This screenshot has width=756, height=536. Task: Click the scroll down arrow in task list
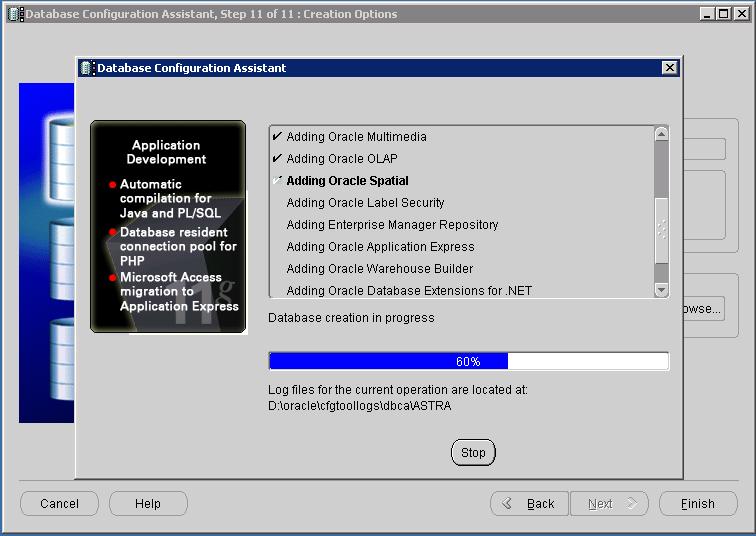662,290
